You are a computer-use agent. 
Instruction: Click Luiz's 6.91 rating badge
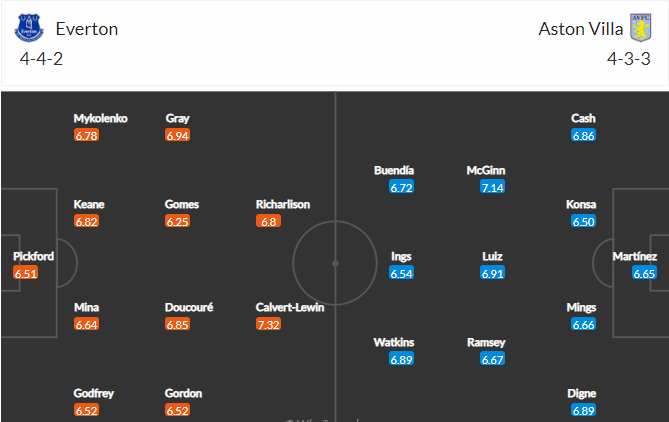[x=492, y=273]
